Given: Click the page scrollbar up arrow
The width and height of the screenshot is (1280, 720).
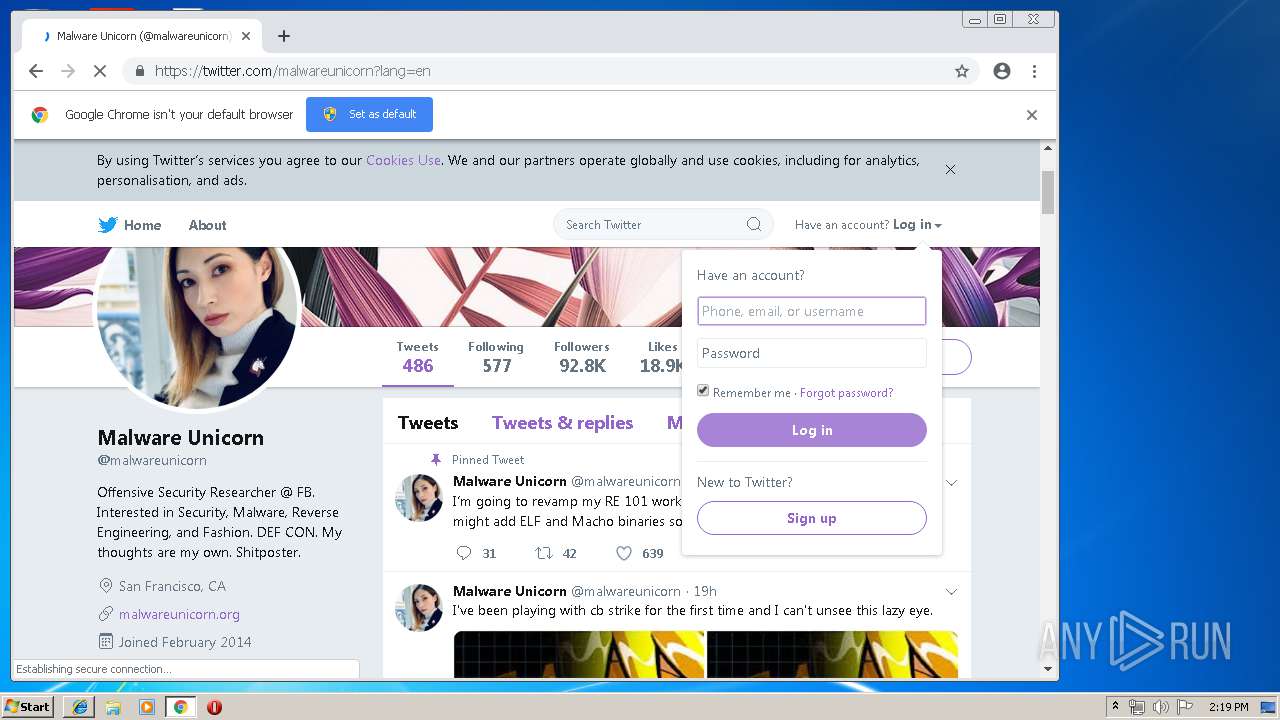Looking at the screenshot, I should 1048,149.
